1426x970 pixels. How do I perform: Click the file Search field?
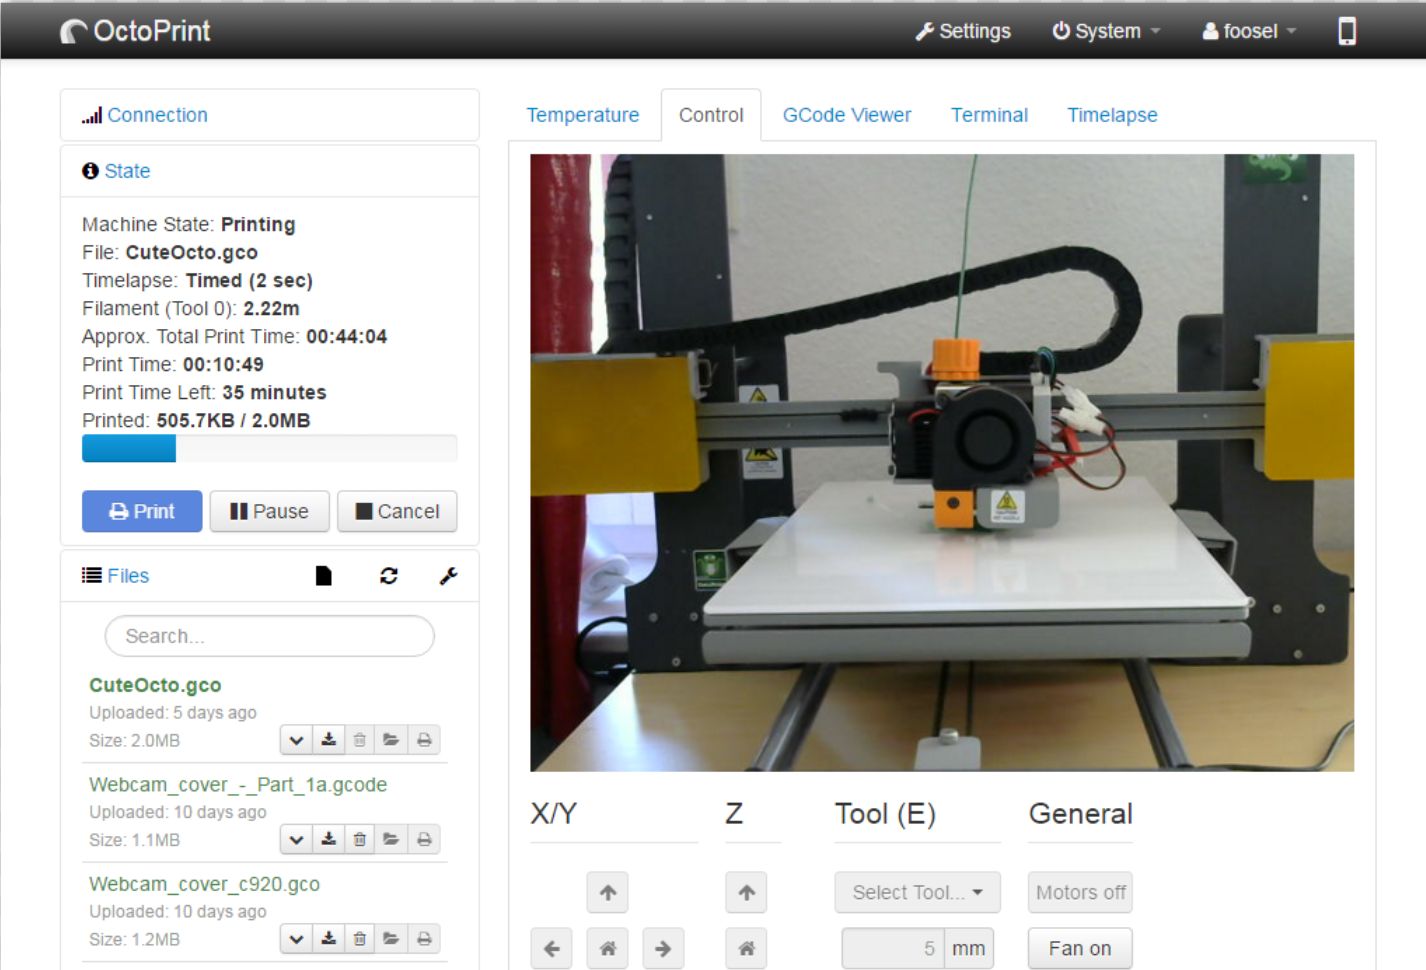click(269, 636)
